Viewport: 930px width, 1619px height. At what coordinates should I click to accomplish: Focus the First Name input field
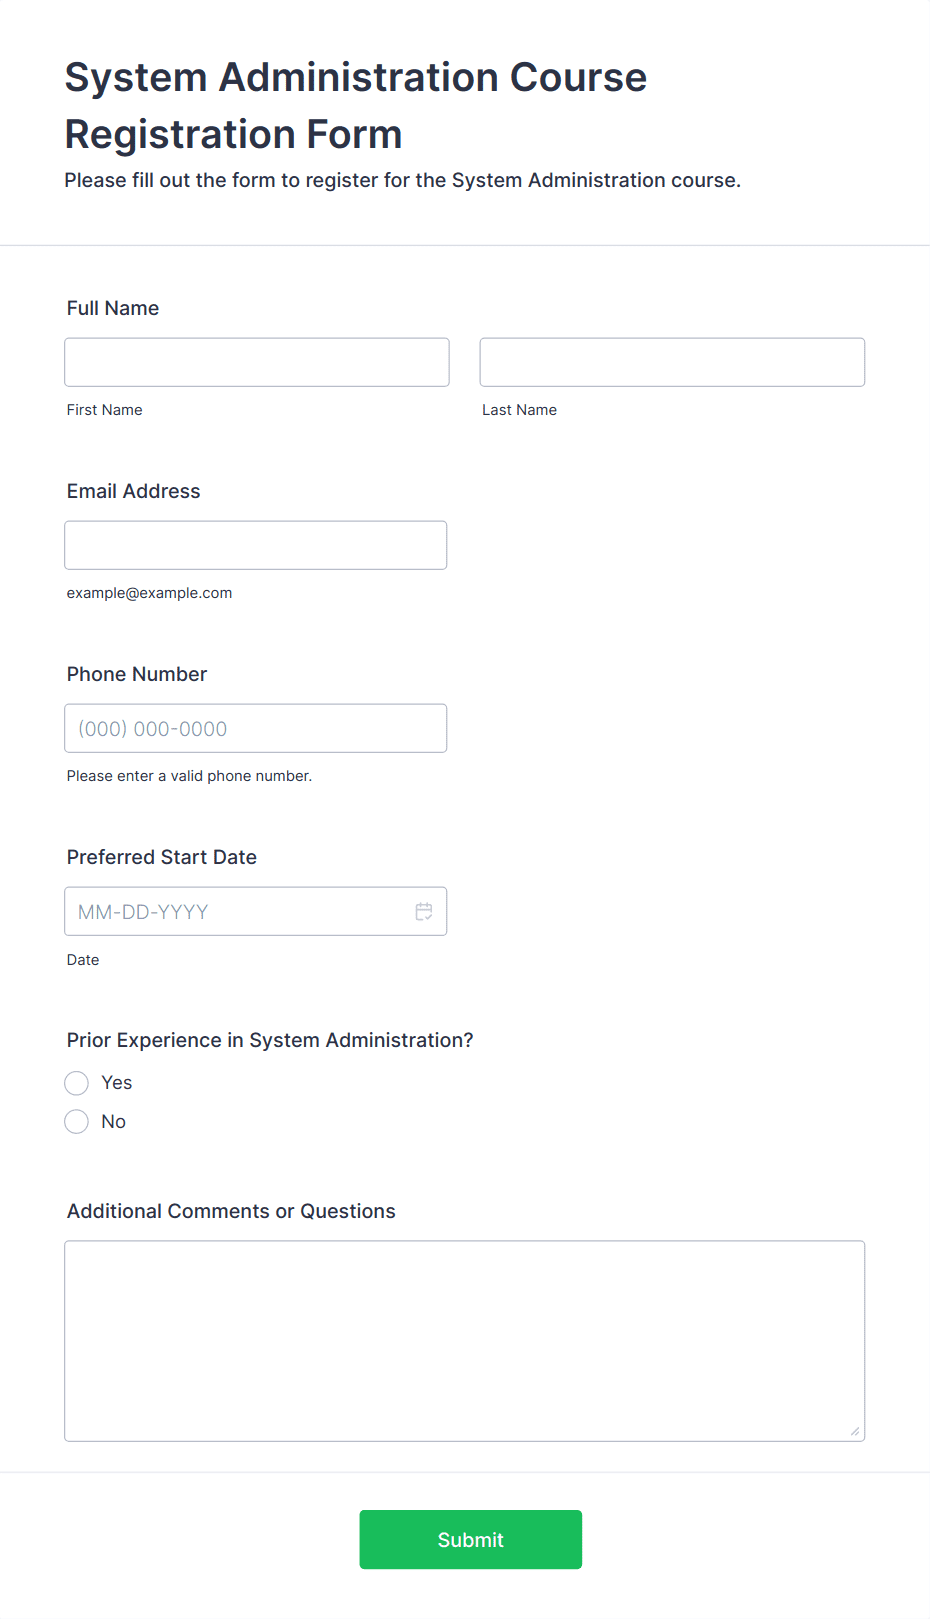(x=257, y=362)
